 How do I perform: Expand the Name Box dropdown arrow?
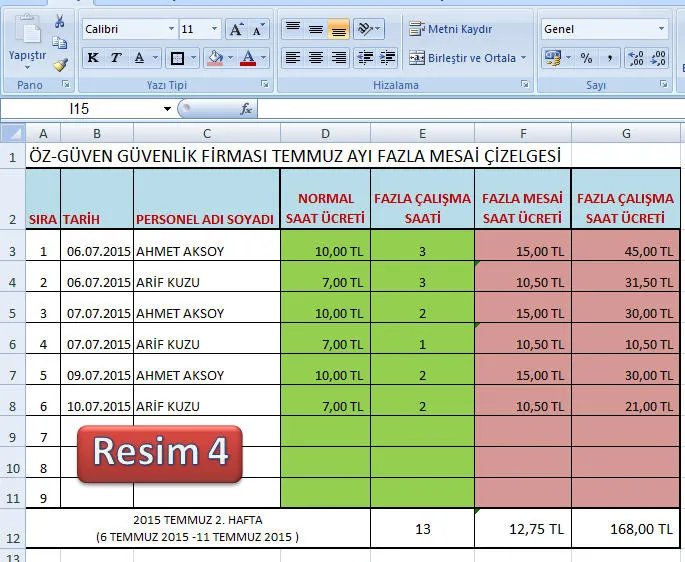coord(167,108)
